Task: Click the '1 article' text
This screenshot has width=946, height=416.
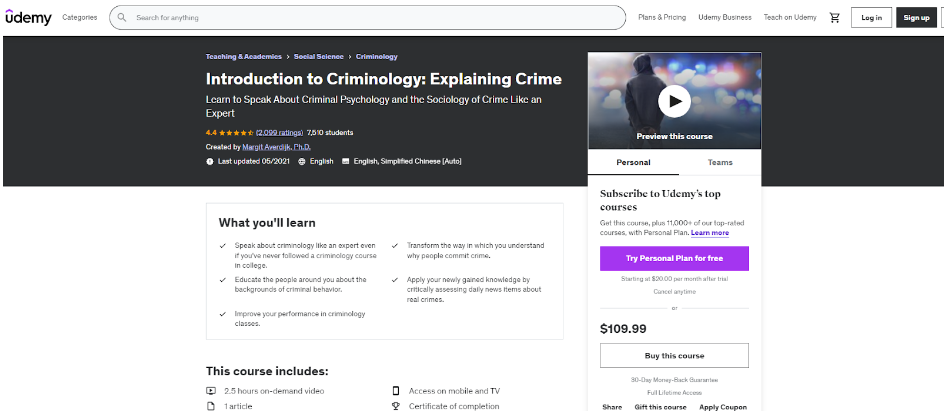Action: [238, 406]
